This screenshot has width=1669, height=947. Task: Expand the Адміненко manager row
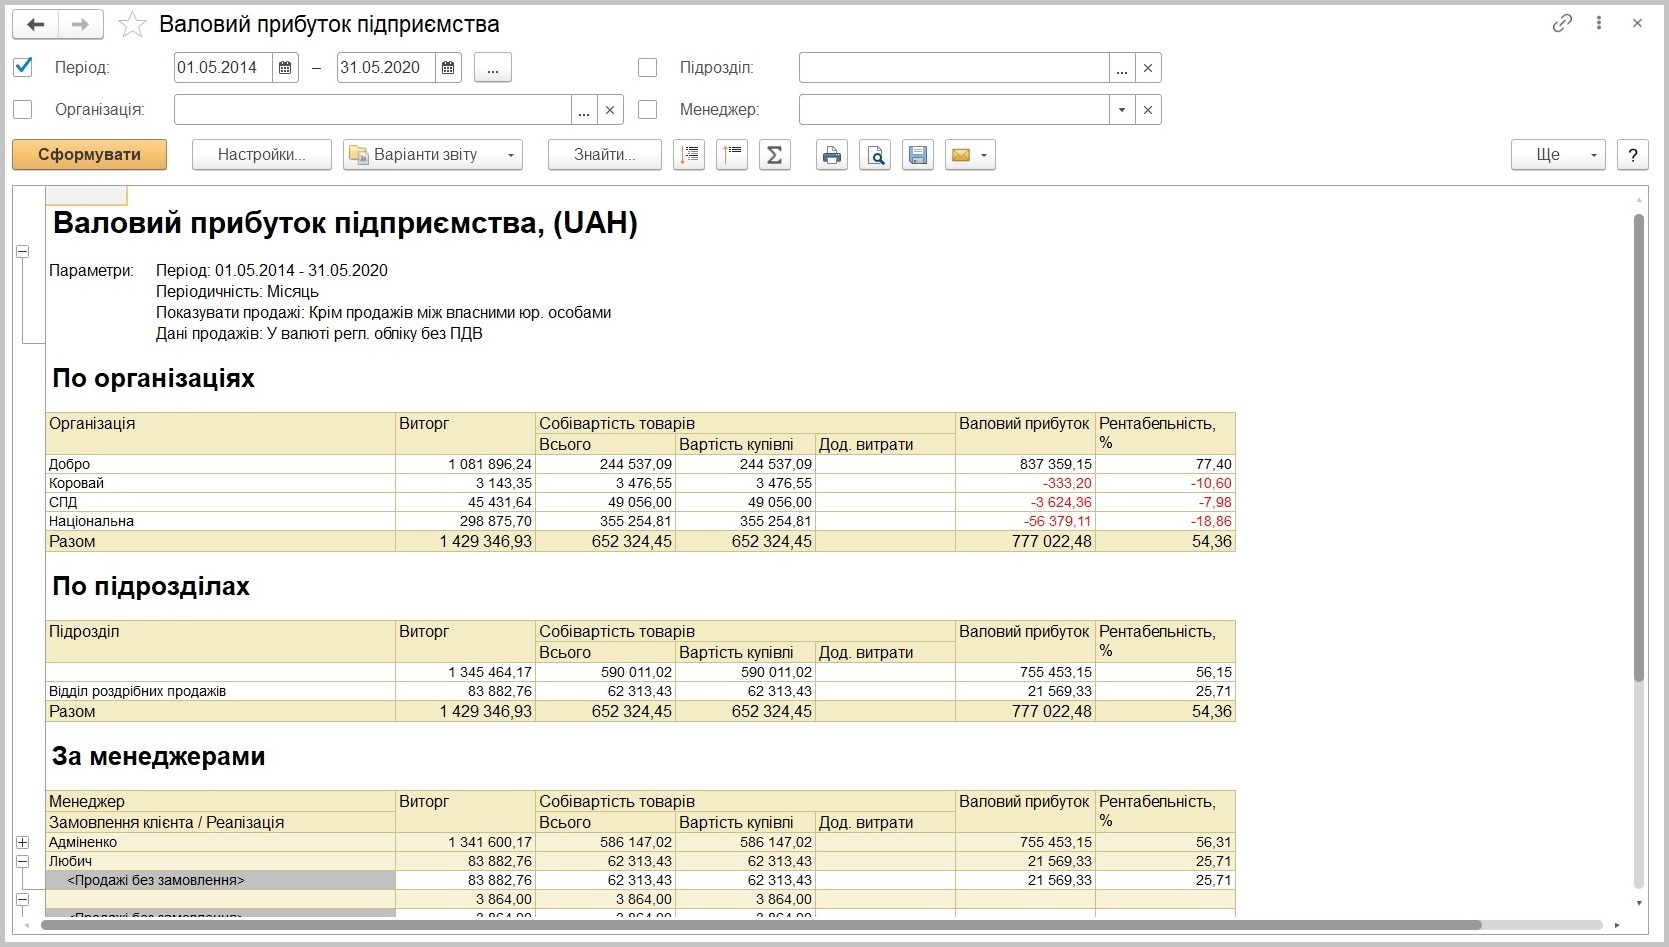coord(22,843)
